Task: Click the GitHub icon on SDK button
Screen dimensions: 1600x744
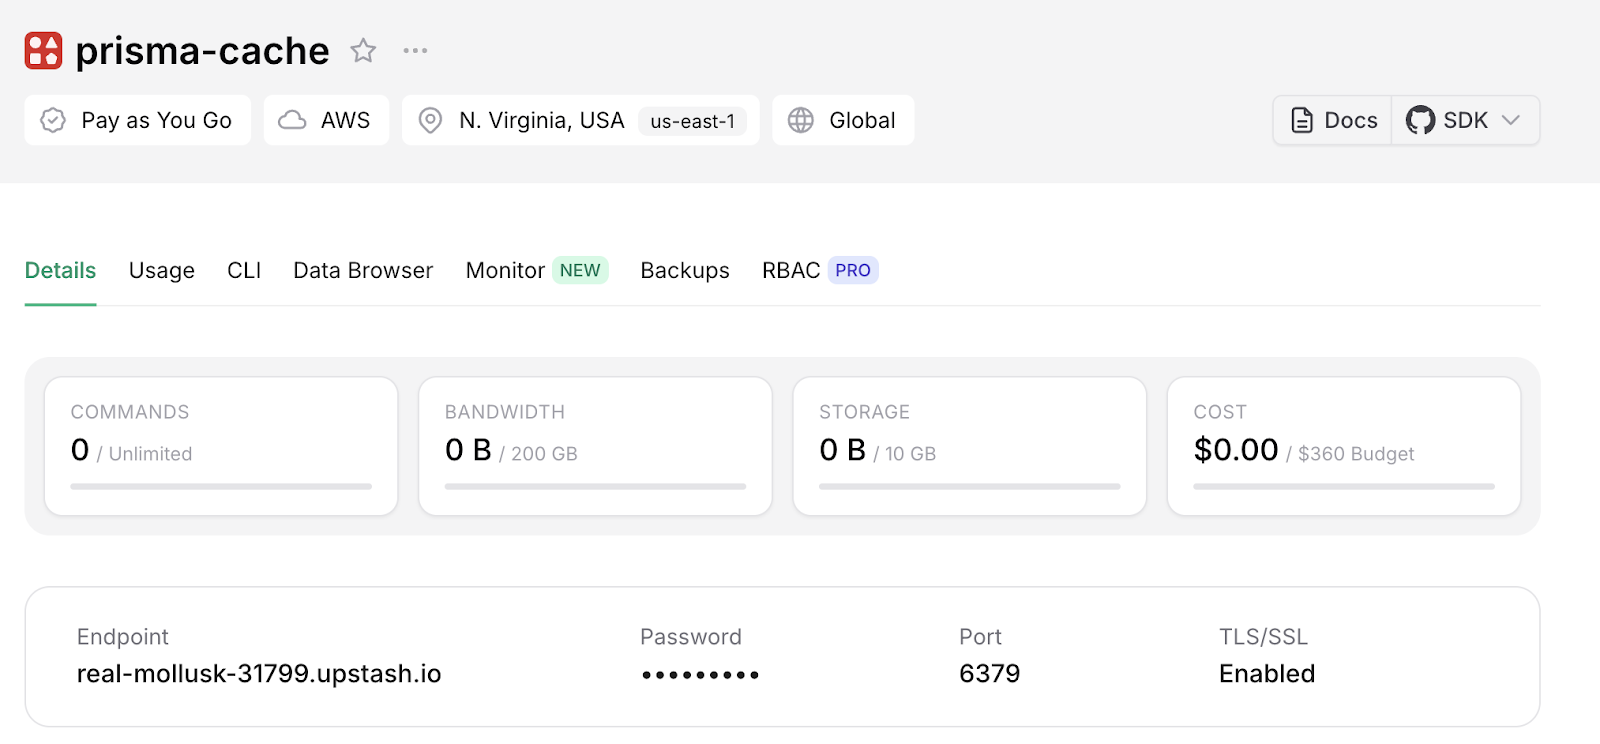Action: coord(1420,120)
